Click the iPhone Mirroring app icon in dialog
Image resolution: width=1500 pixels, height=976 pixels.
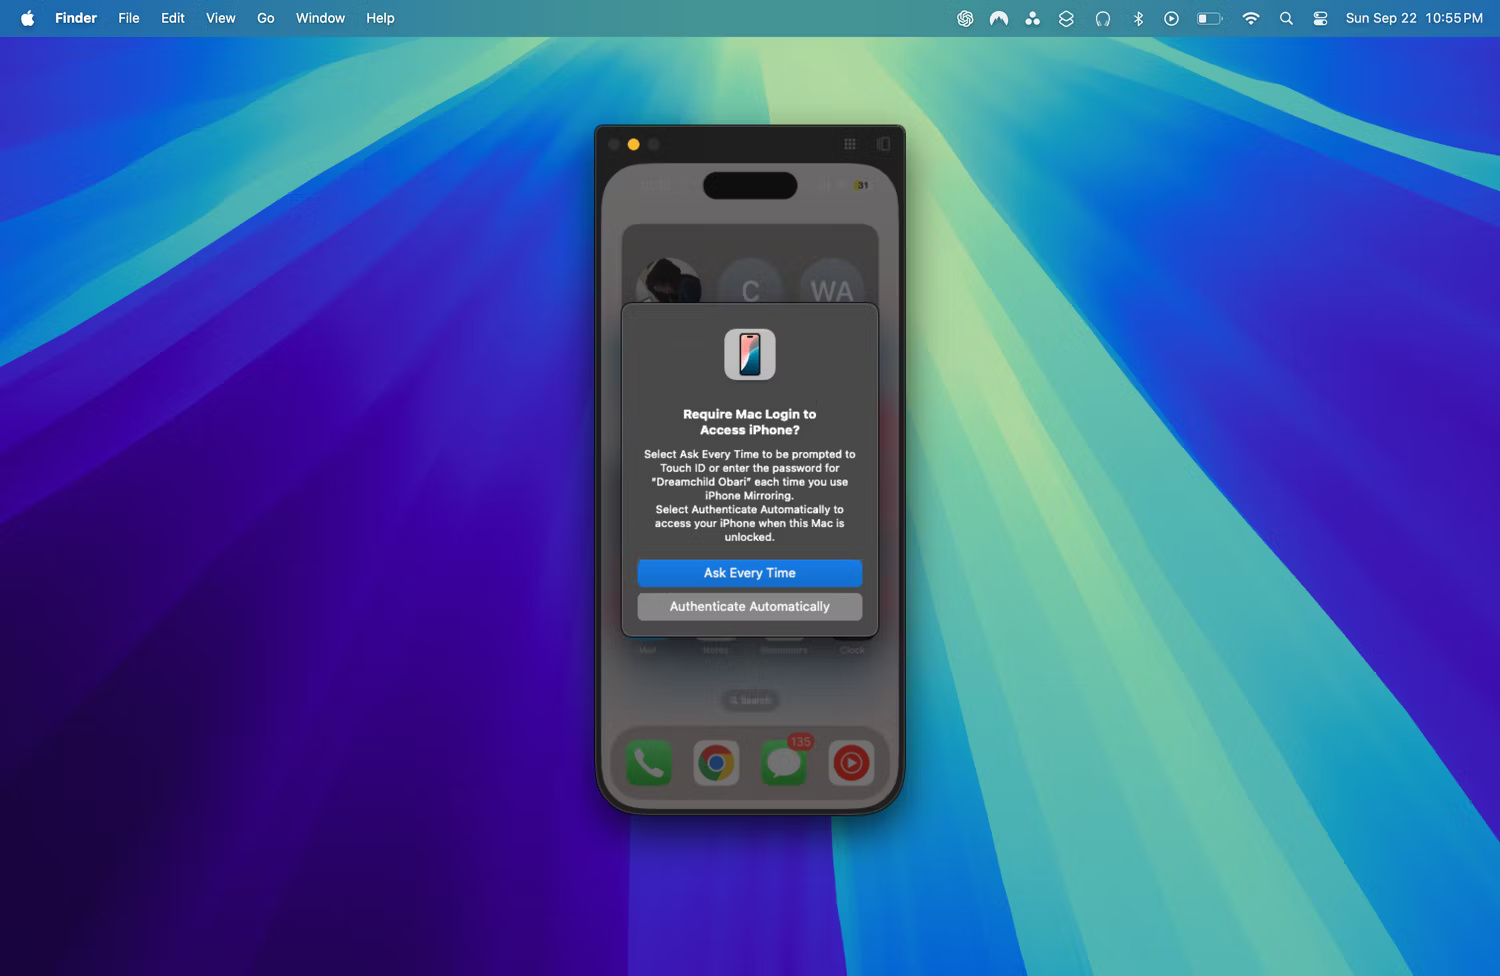(750, 355)
